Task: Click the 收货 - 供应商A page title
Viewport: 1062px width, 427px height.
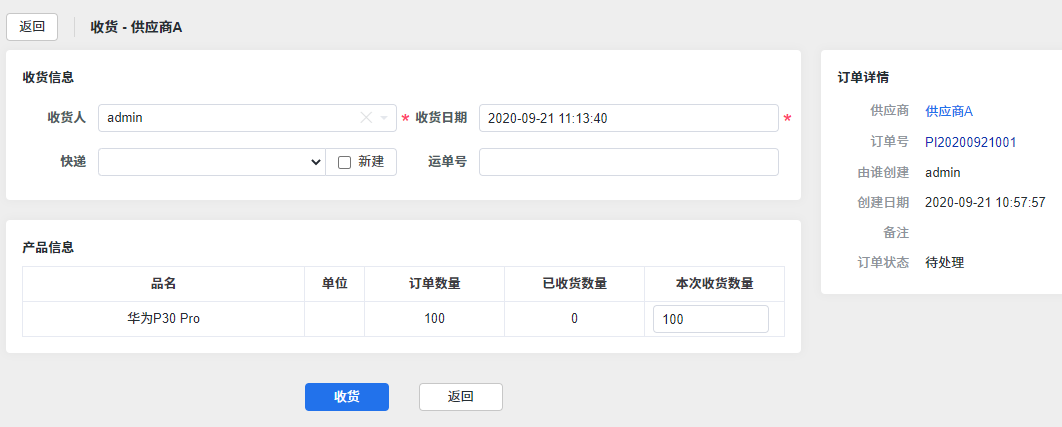Action: [x=136, y=27]
